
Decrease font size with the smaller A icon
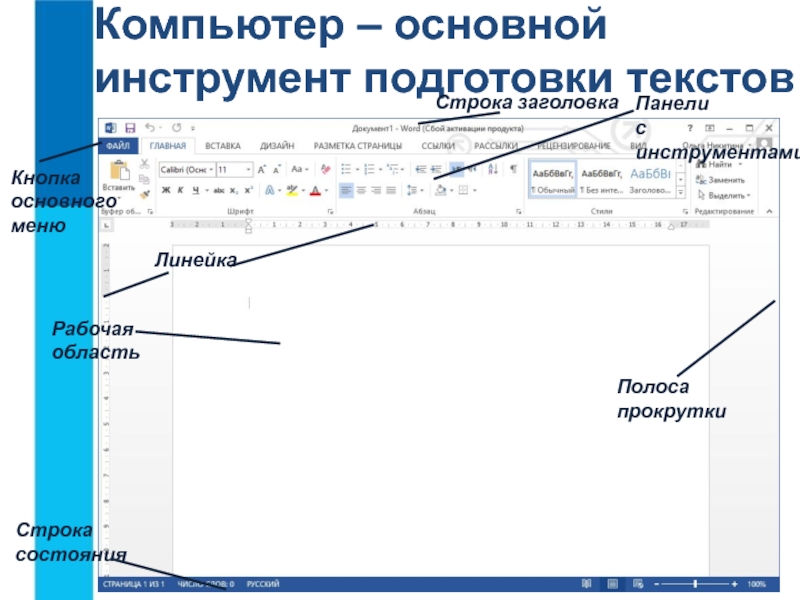pyautogui.click(x=277, y=169)
